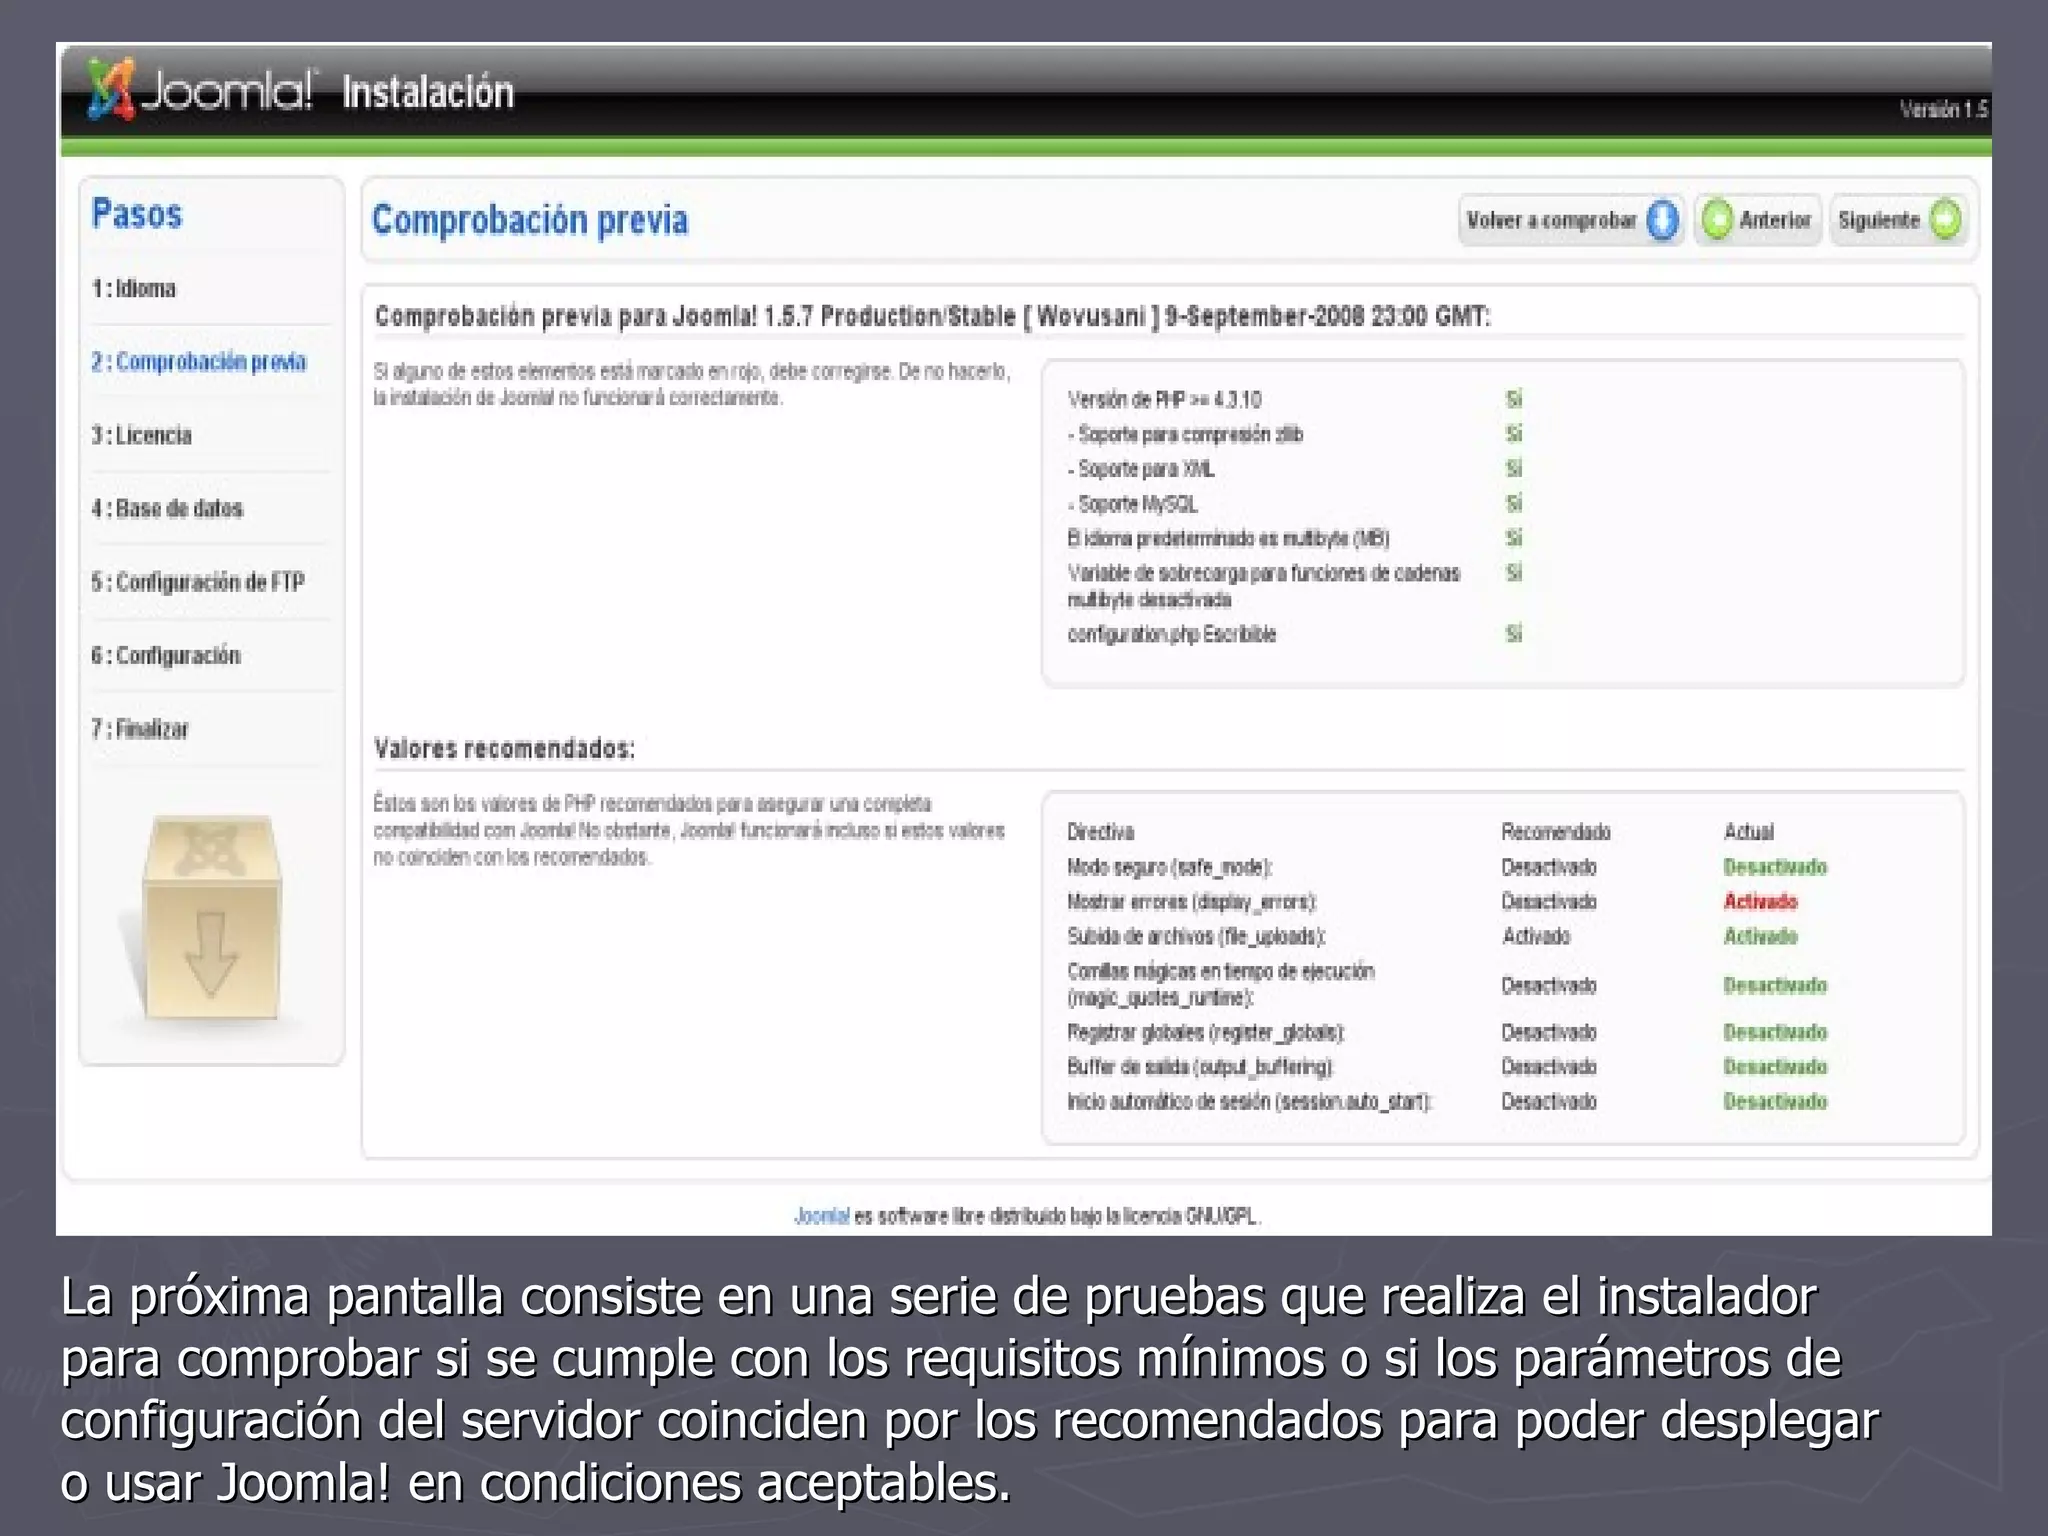Select step 5: Configuración de FTP
This screenshot has width=2048, height=1536.
coord(197,582)
